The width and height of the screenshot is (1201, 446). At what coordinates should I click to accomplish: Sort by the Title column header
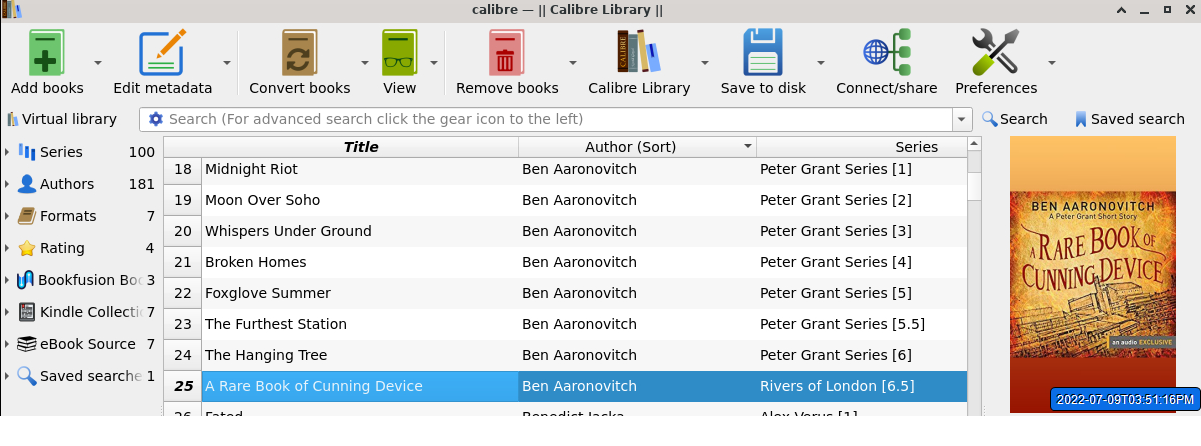(x=360, y=147)
